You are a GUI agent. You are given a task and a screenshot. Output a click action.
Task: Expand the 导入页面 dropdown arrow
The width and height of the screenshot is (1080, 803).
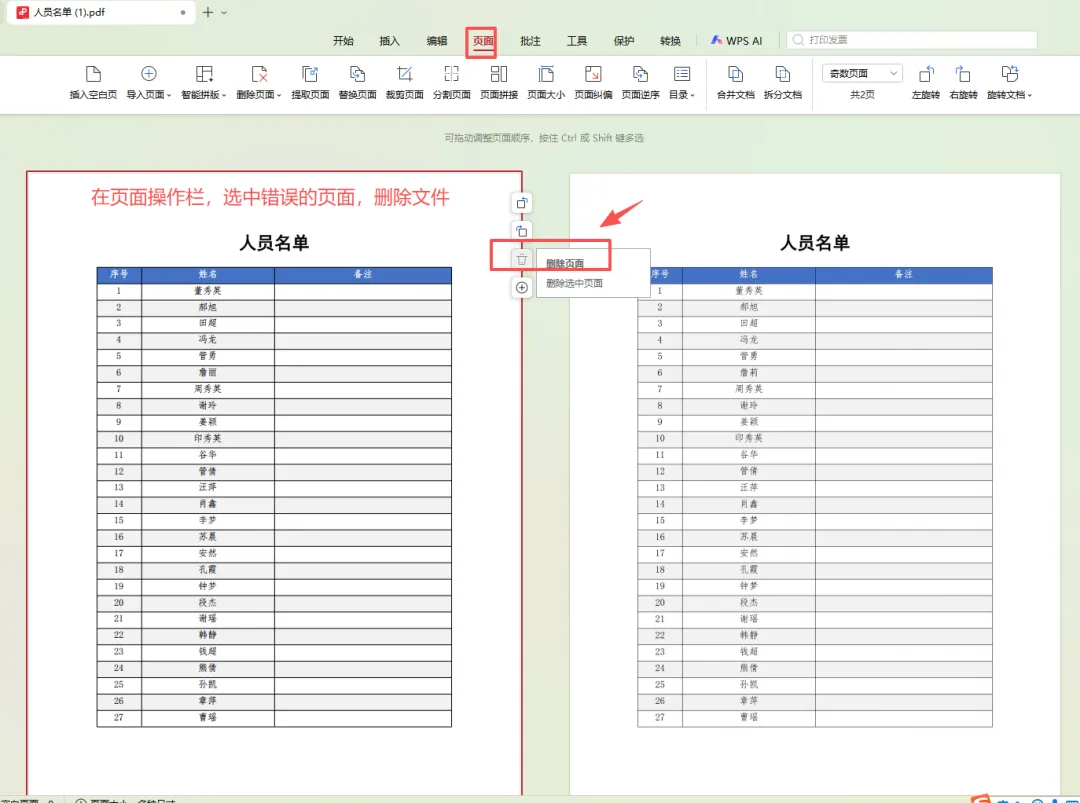click(x=169, y=95)
